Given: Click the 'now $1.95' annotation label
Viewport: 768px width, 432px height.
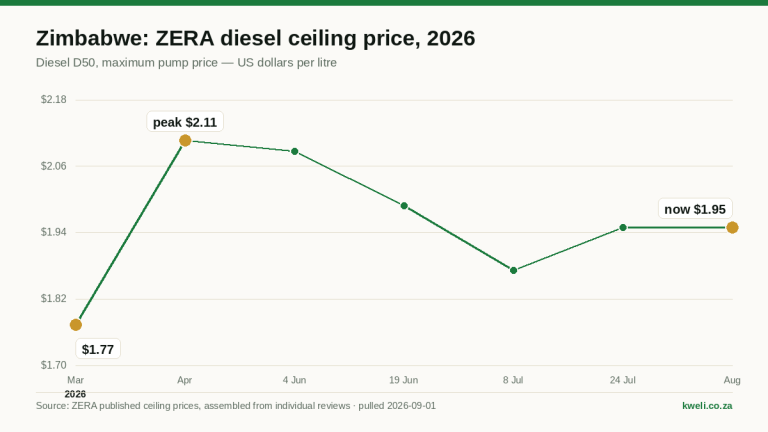Looking at the screenshot, I should click(695, 209).
